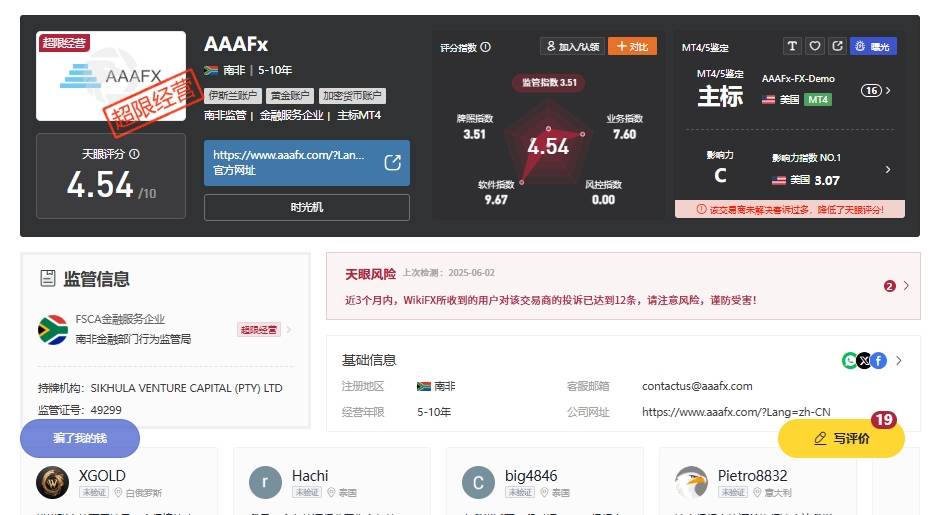Screen dimensions: 938x515
Task: Open X (Twitter) social icon
Action: (x=864, y=360)
